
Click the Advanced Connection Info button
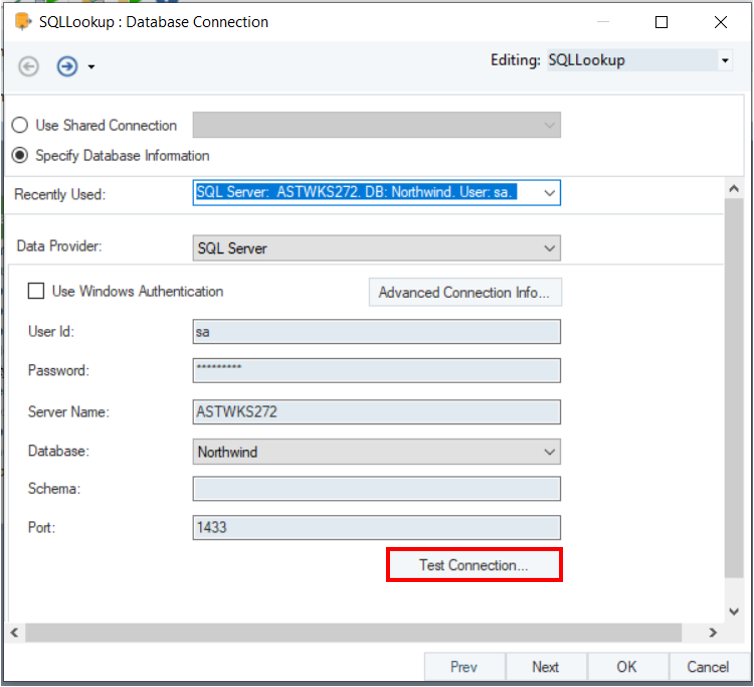click(x=465, y=292)
